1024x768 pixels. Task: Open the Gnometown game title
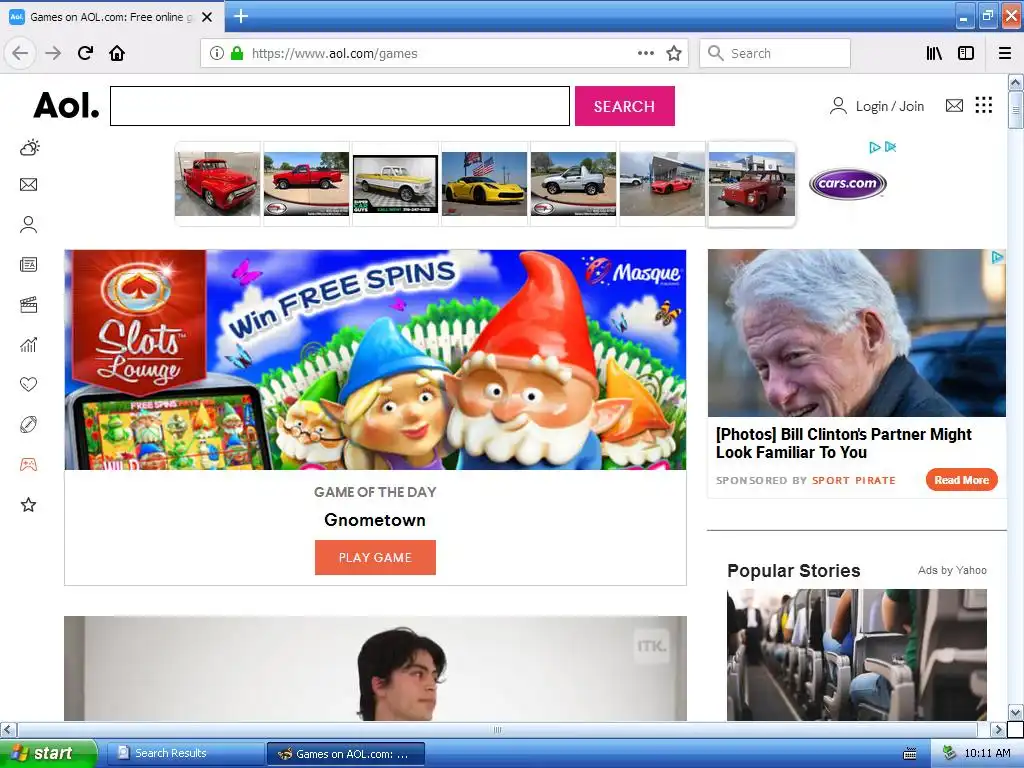point(375,520)
